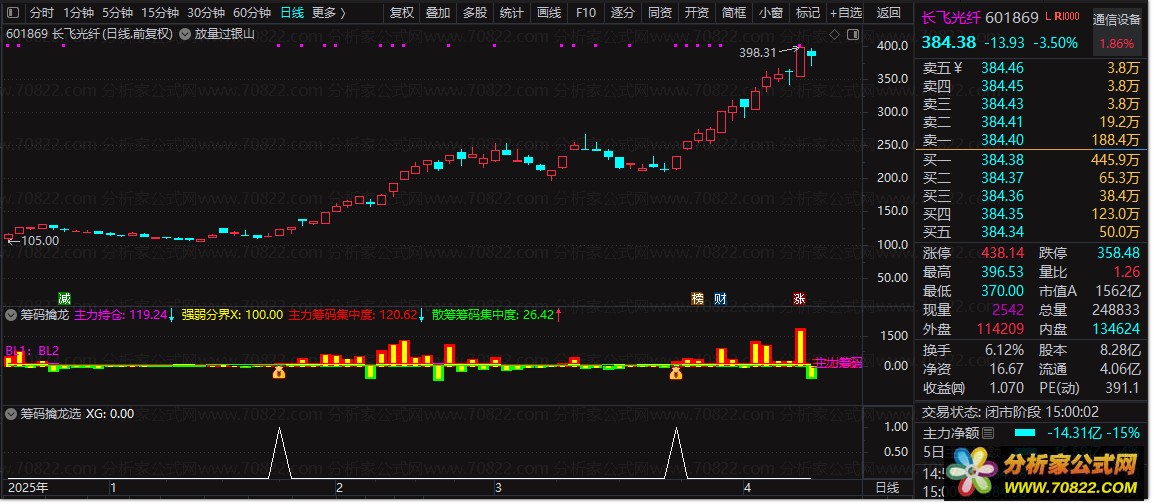
Task: Click the month 4 marker on time axis
Action: pos(747,487)
